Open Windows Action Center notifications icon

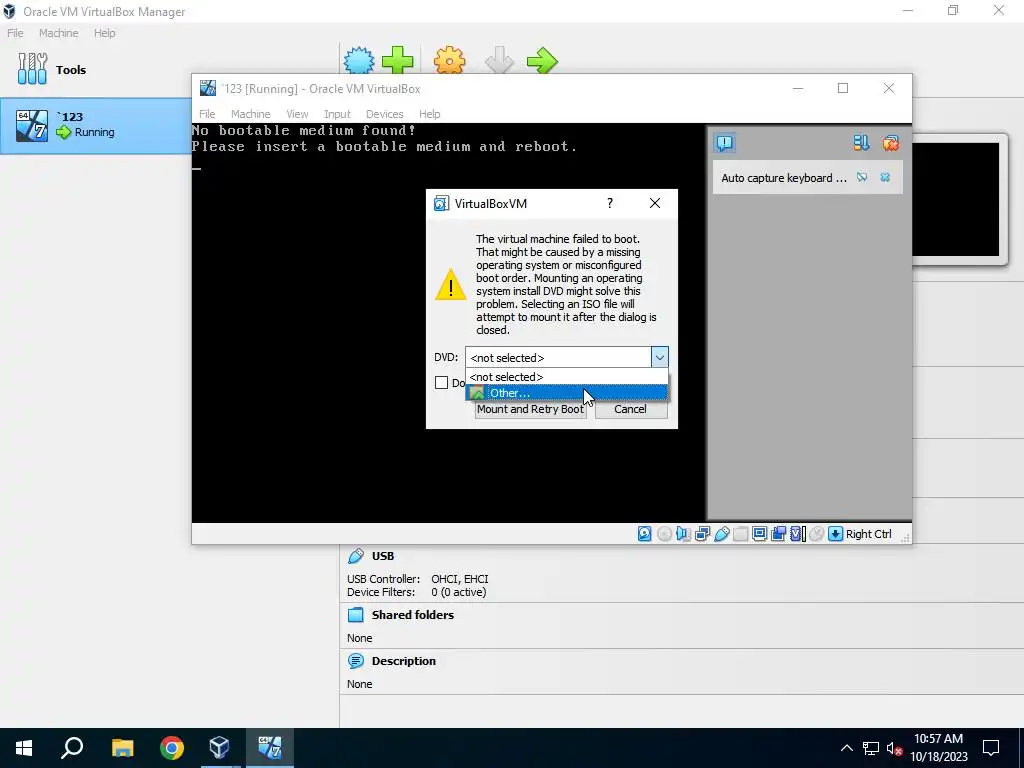(991, 748)
